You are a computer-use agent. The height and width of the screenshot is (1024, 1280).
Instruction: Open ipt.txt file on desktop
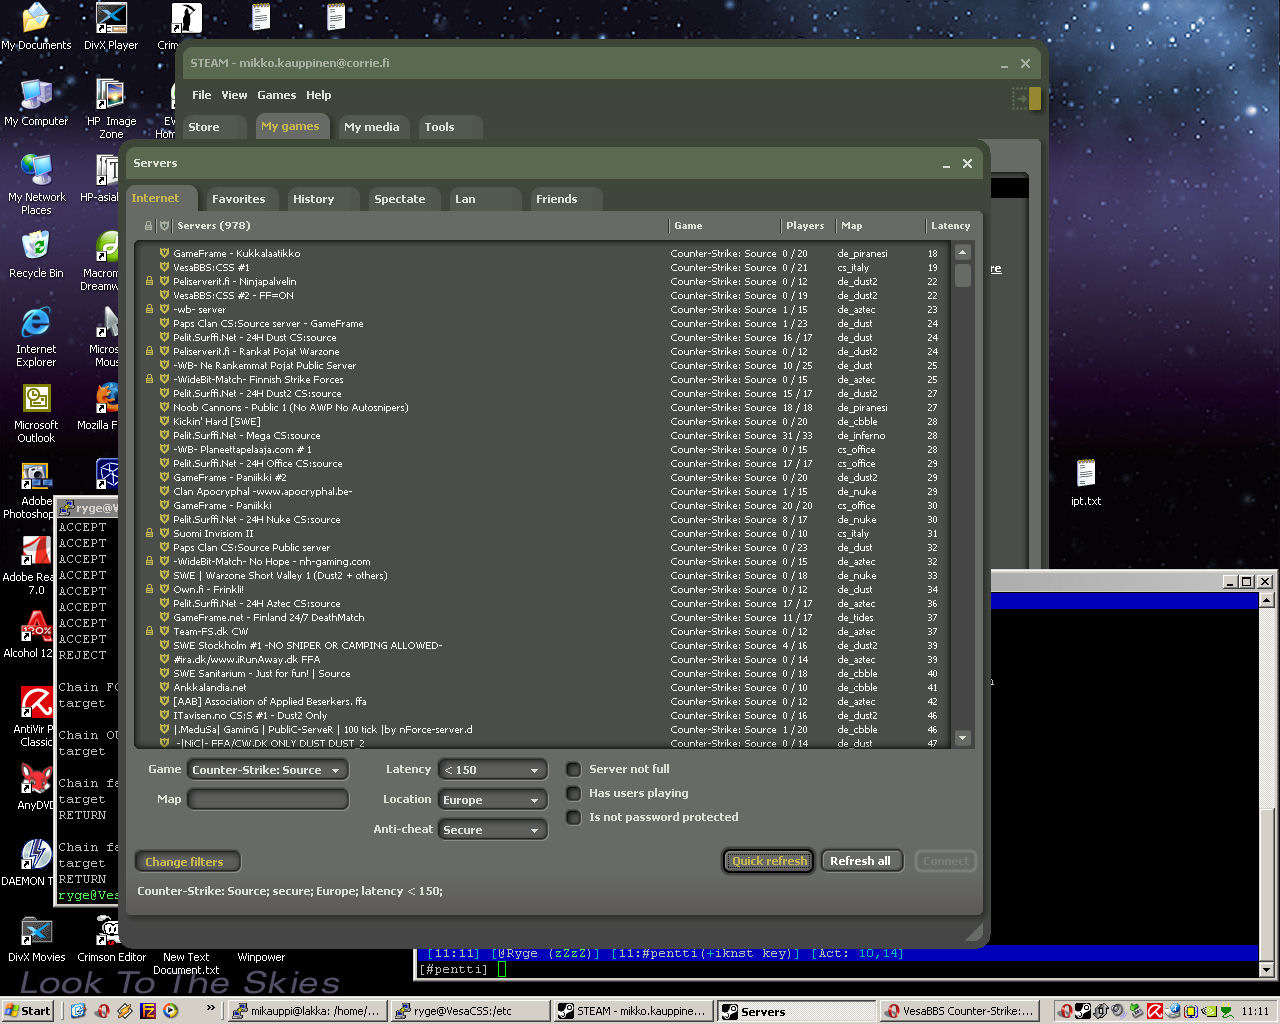point(1086,483)
